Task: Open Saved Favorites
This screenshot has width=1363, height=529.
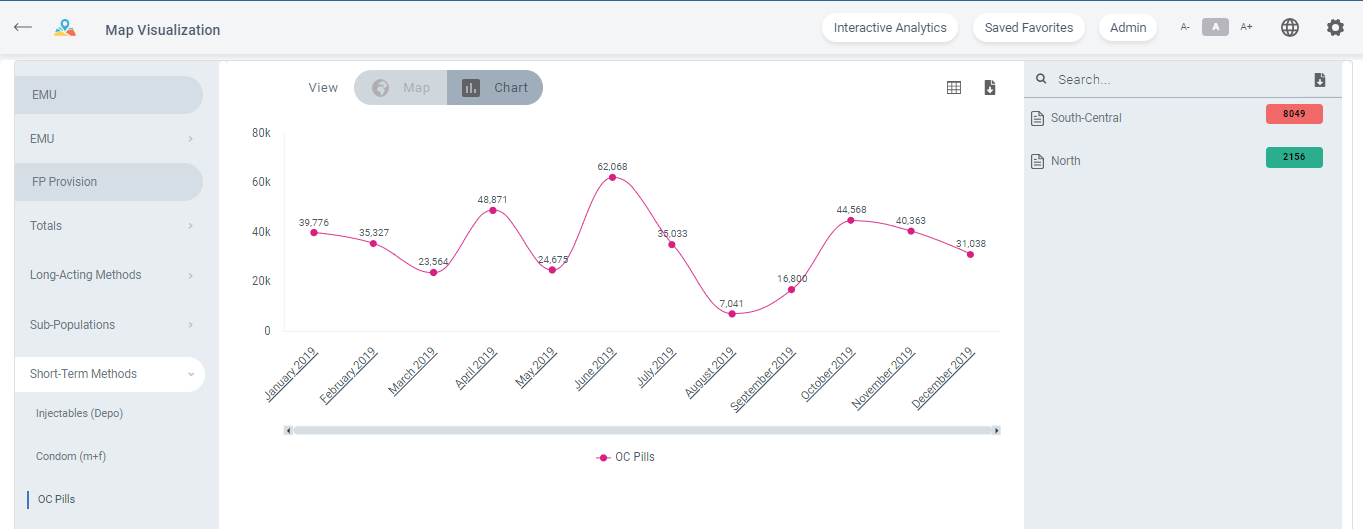Action: [1029, 28]
